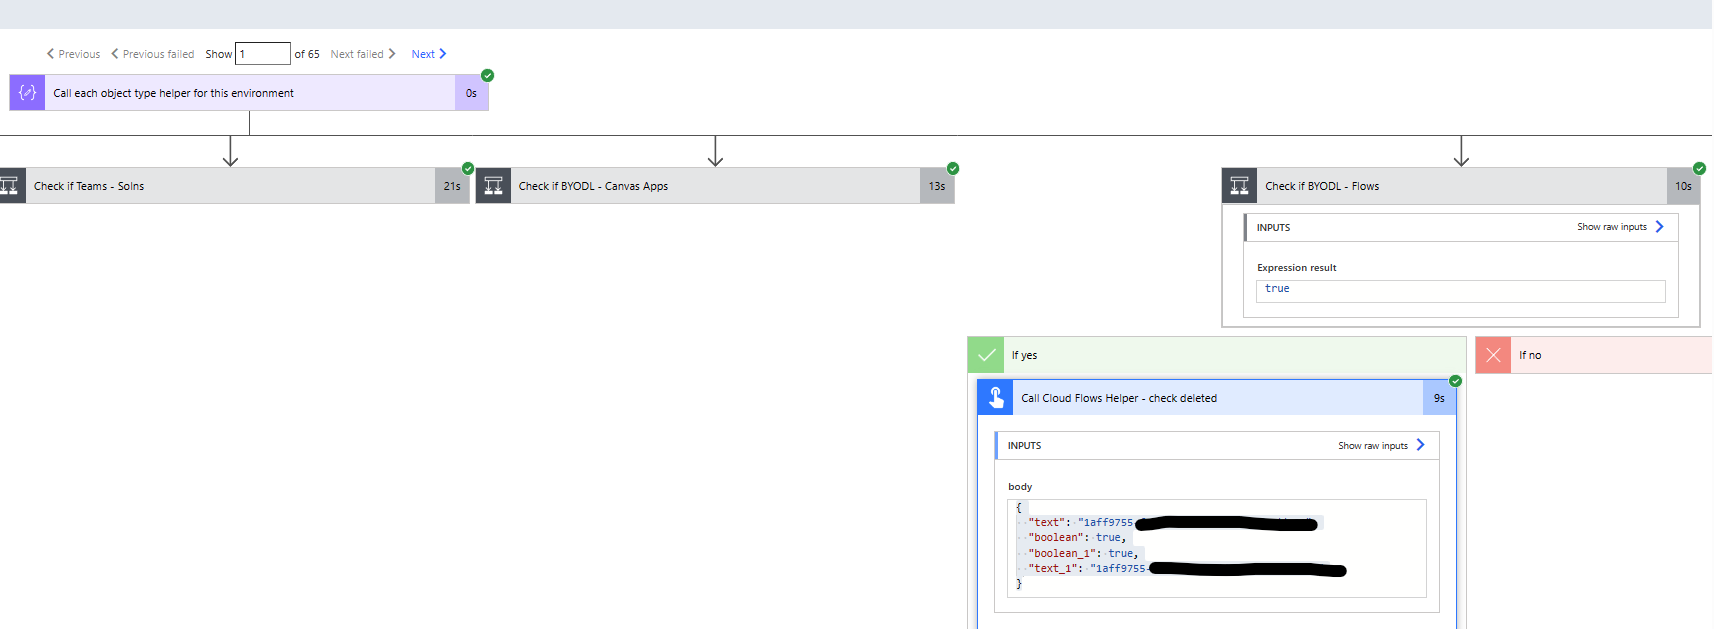Click the 10s duration on Check if BYODL - Flows
This screenshot has height=629, width=1714.
1683,186
